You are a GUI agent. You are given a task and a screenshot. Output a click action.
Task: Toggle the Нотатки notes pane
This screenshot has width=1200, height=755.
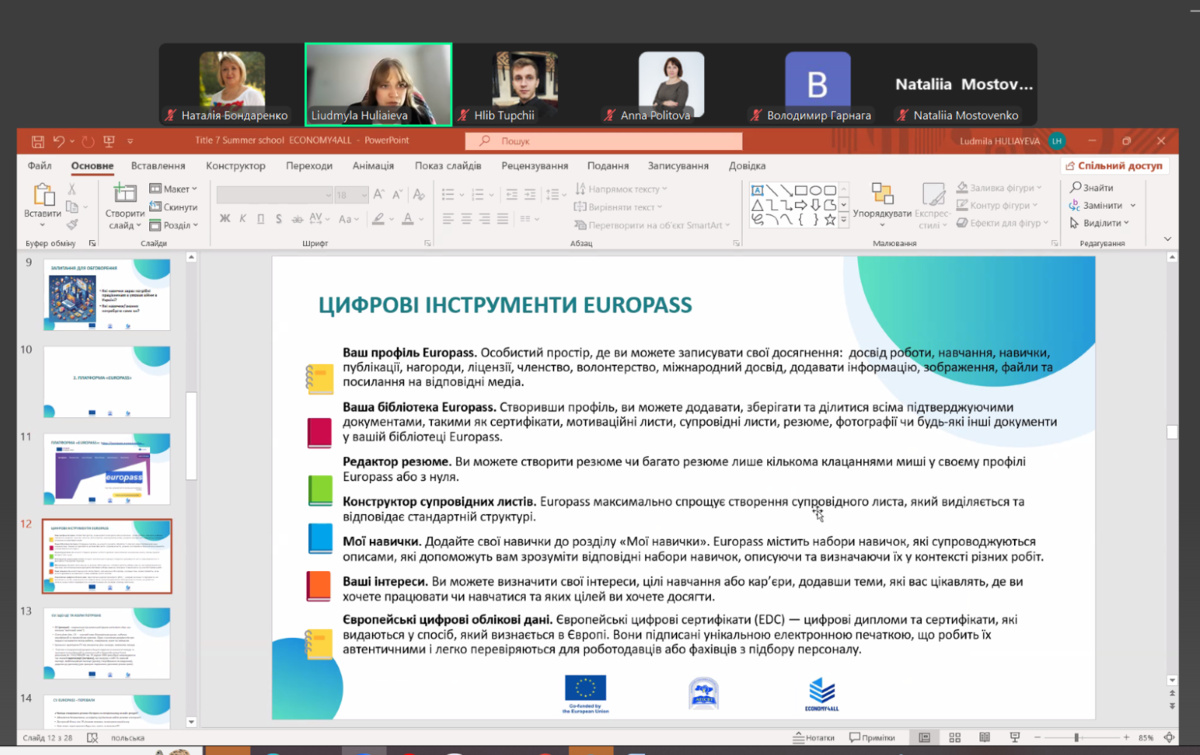(811, 738)
